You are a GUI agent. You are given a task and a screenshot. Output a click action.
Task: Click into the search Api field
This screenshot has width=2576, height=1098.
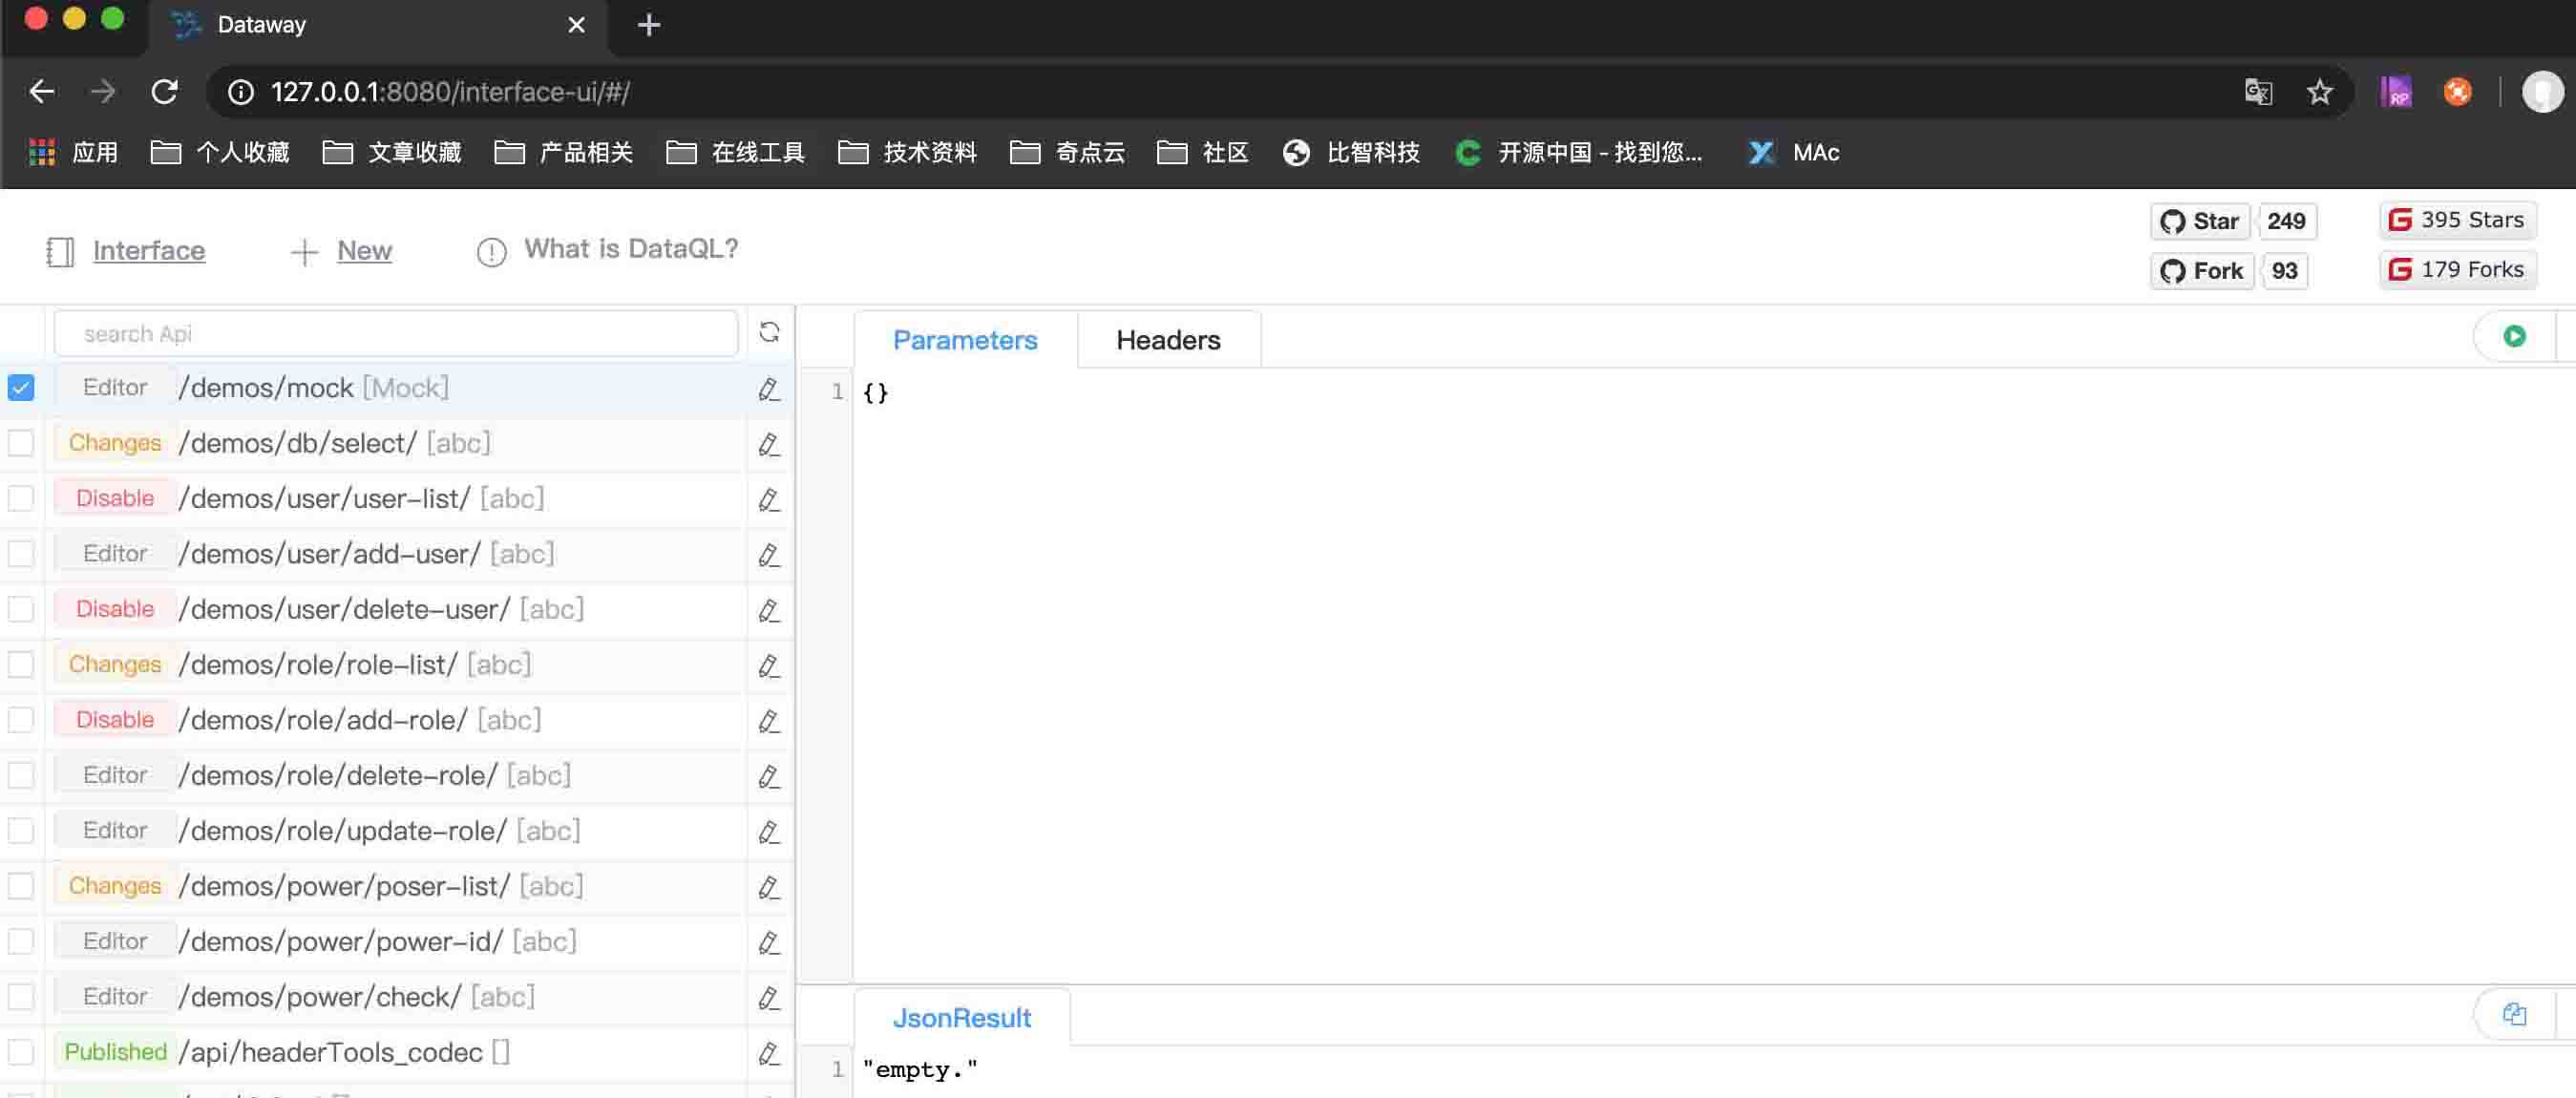pos(395,334)
